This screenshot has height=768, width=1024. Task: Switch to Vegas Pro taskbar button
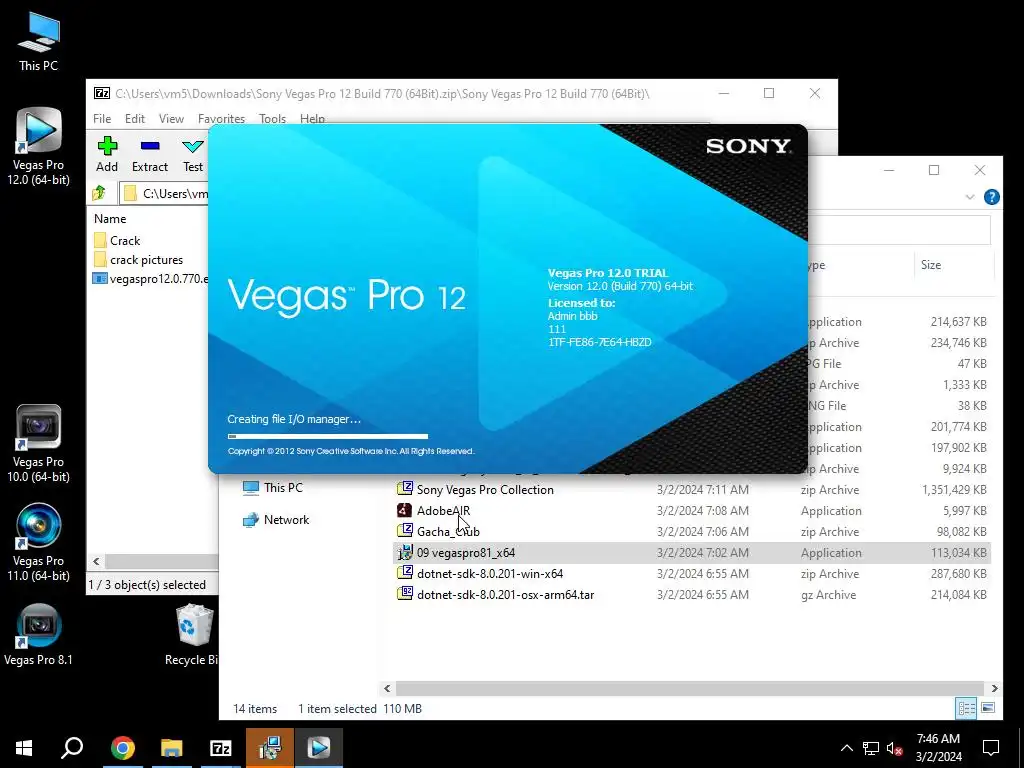click(319, 748)
